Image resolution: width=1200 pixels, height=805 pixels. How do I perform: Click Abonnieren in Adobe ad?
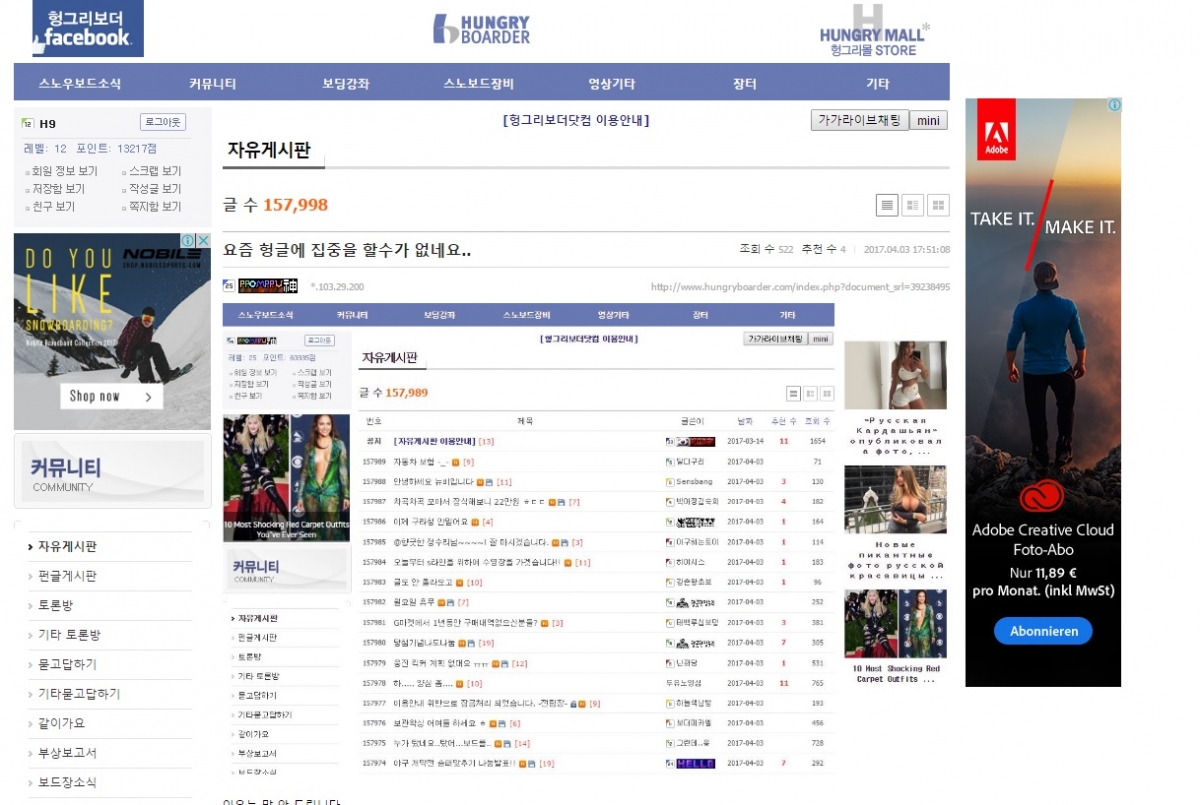(x=1043, y=631)
